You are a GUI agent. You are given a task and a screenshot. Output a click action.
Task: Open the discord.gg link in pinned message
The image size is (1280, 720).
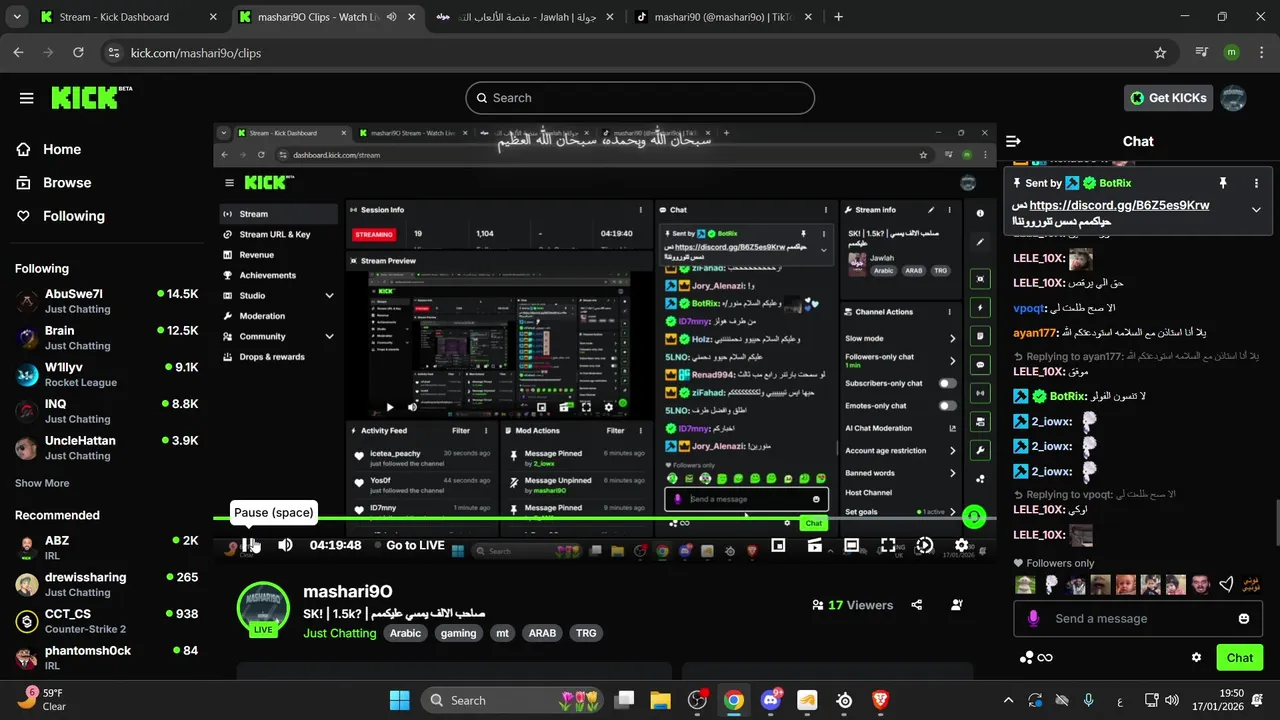point(1120,205)
